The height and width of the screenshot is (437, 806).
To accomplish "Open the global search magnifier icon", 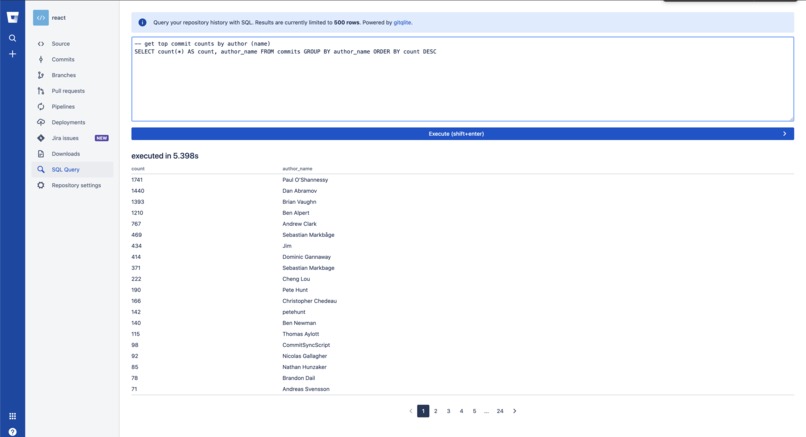I will (x=12, y=38).
